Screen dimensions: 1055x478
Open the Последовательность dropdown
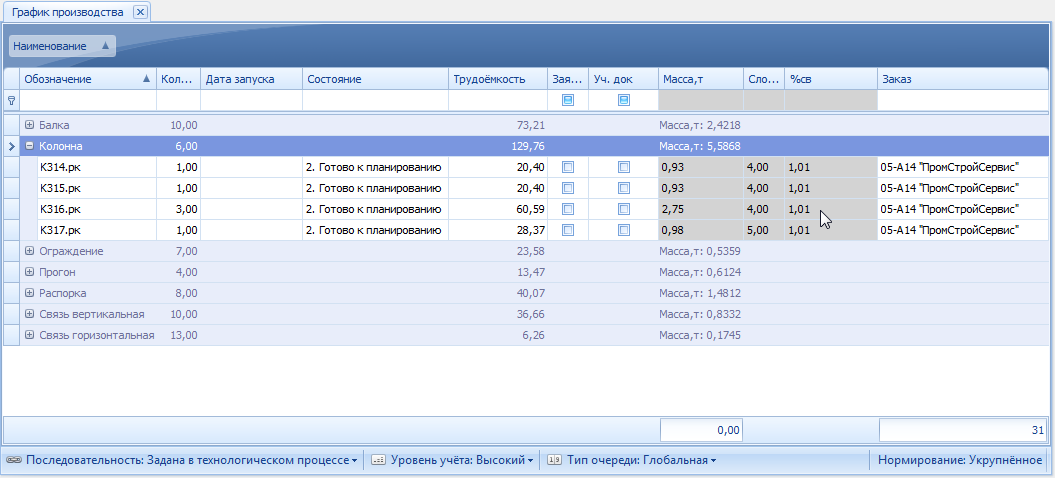[x=192, y=460]
